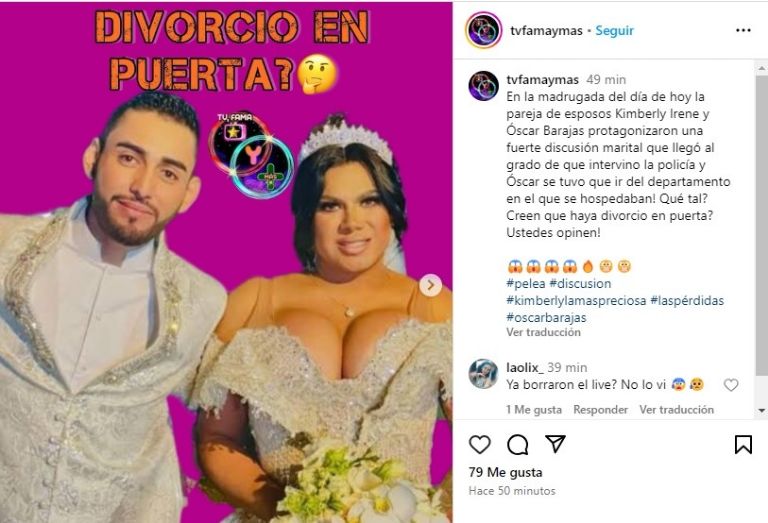Reply to laolix_ comment using Responder
The height and width of the screenshot is (523, 768).
[600, 409]
